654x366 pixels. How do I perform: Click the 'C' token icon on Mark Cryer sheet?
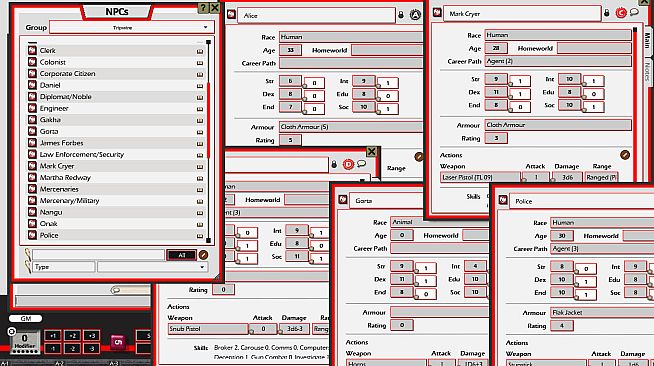621,13
